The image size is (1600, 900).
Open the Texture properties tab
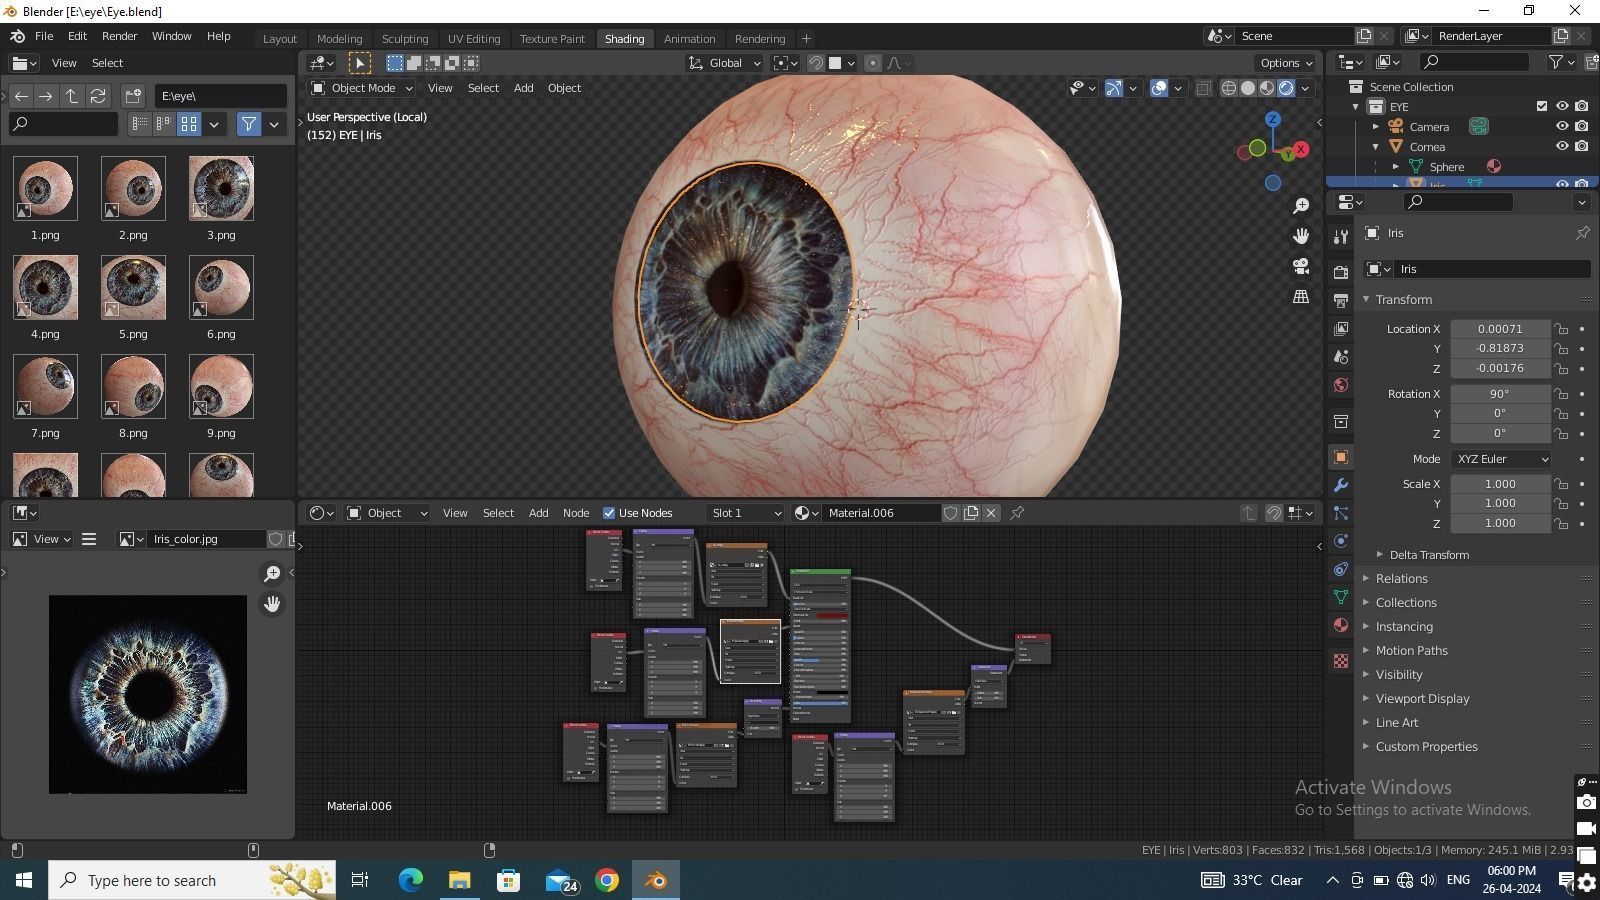(1341, 661)
